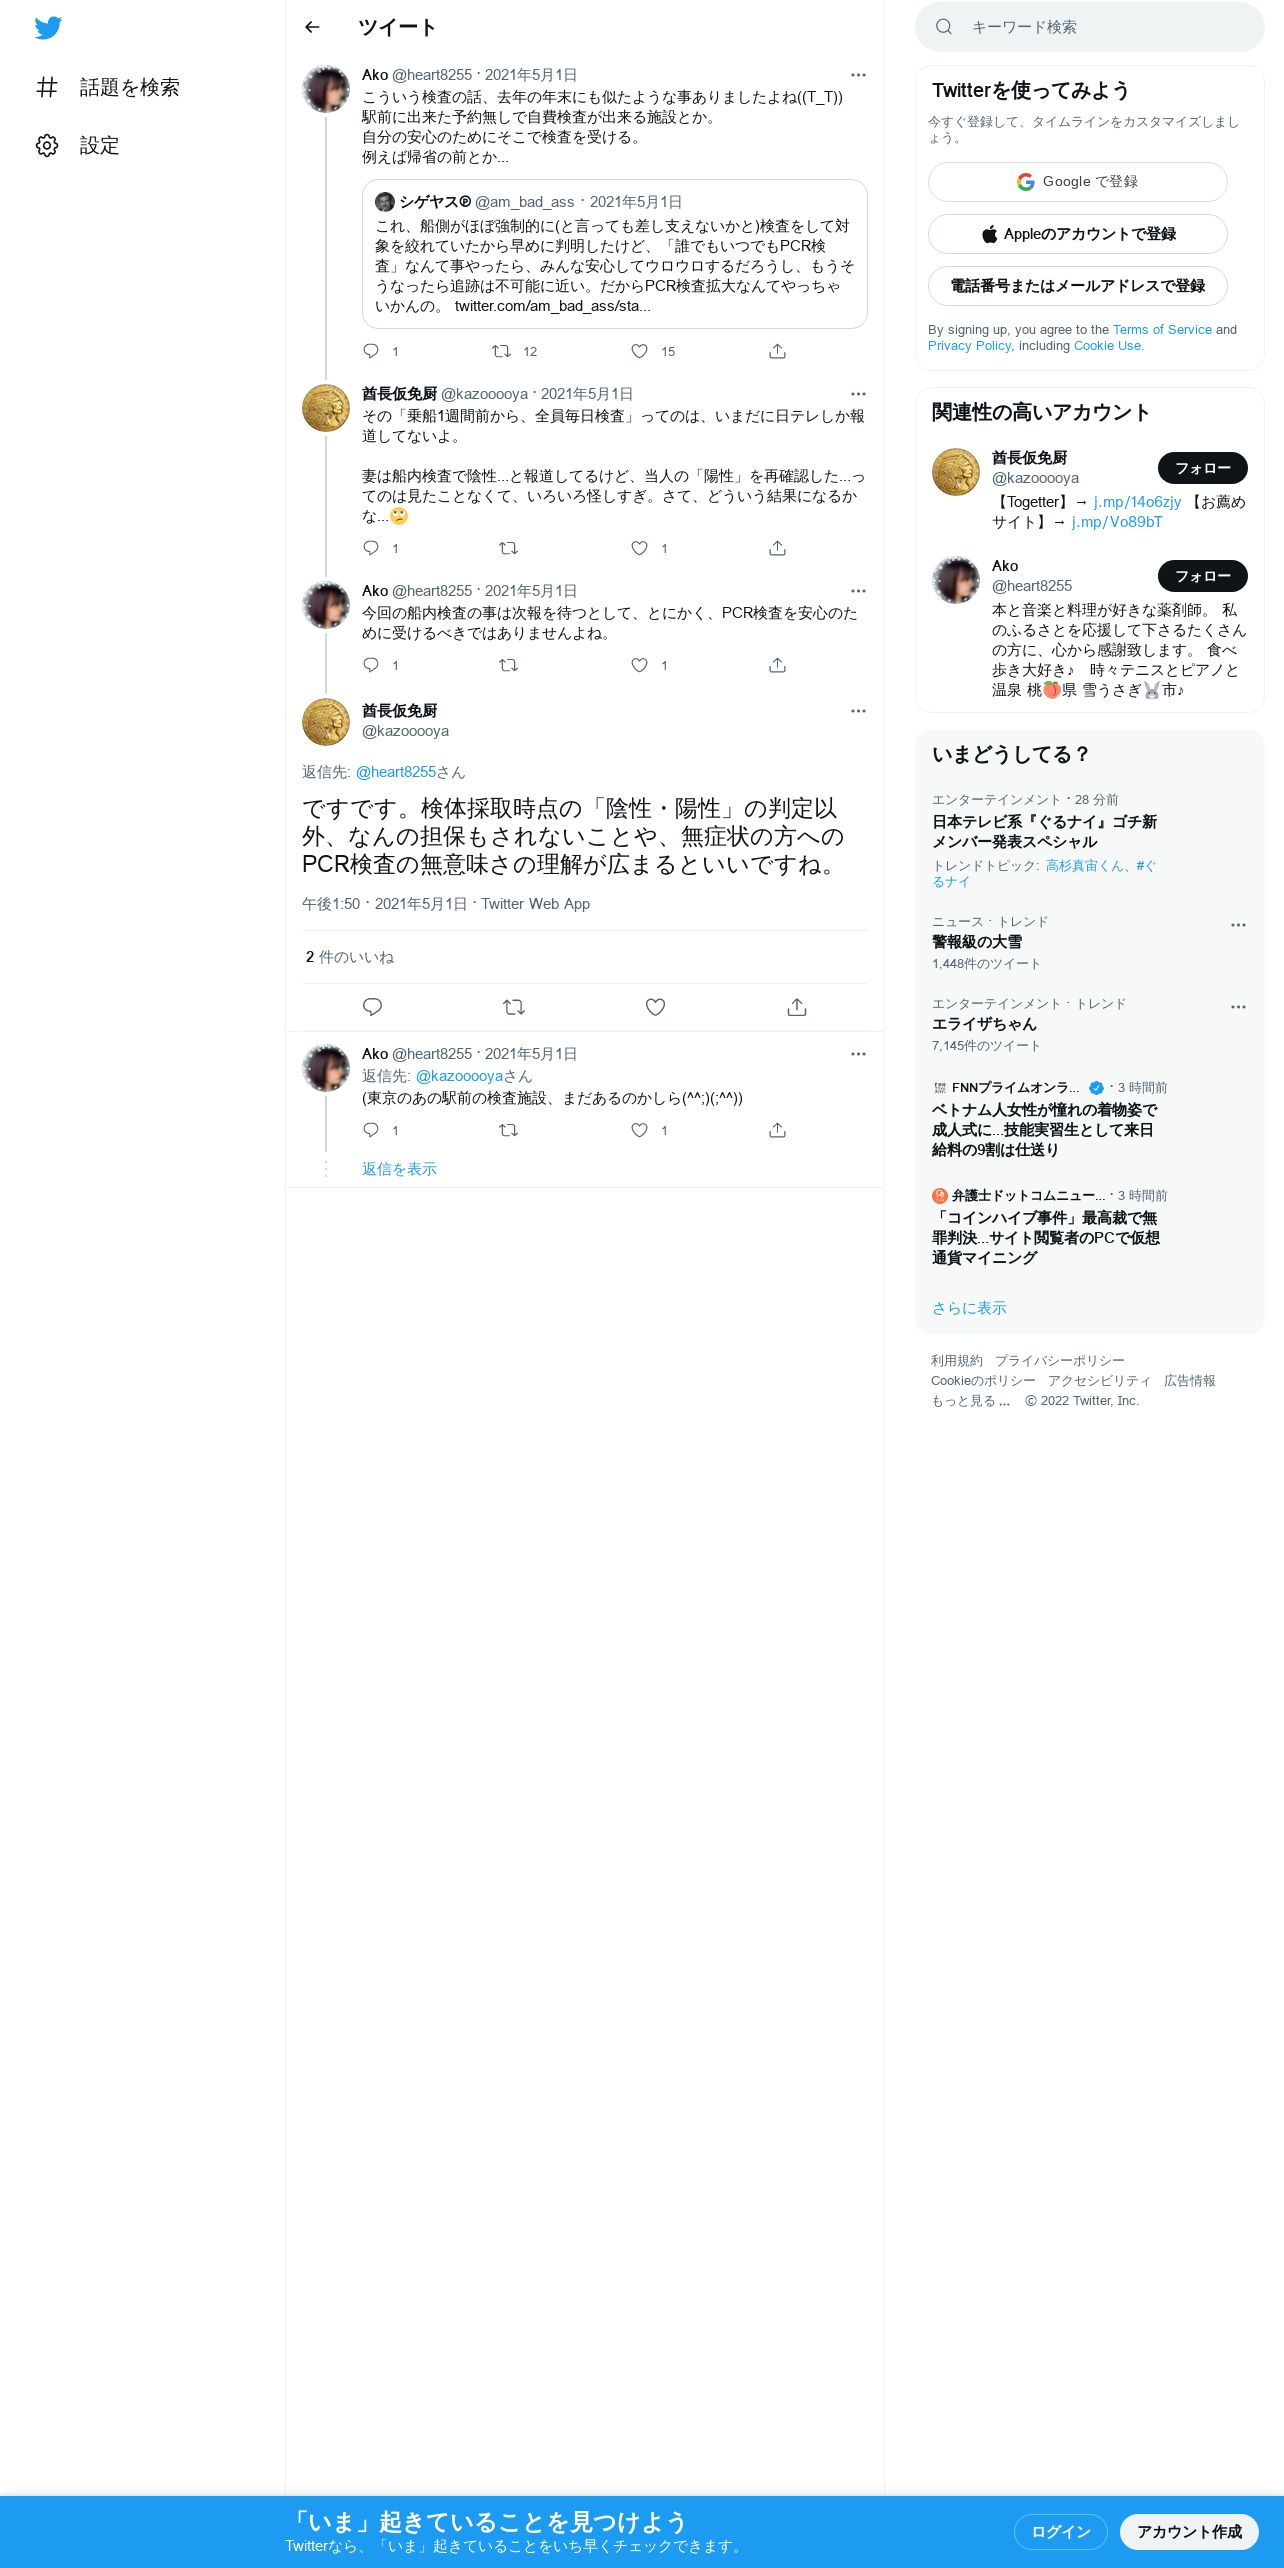Screen dimensions: 1284x2568
Task: Follow the Ako @heart8255 account
Action: 1202,576
